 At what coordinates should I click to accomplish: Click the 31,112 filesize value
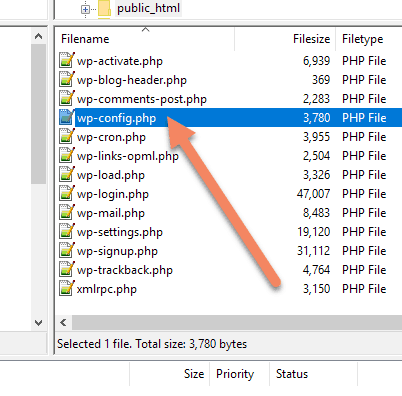[x=313, y=251]
